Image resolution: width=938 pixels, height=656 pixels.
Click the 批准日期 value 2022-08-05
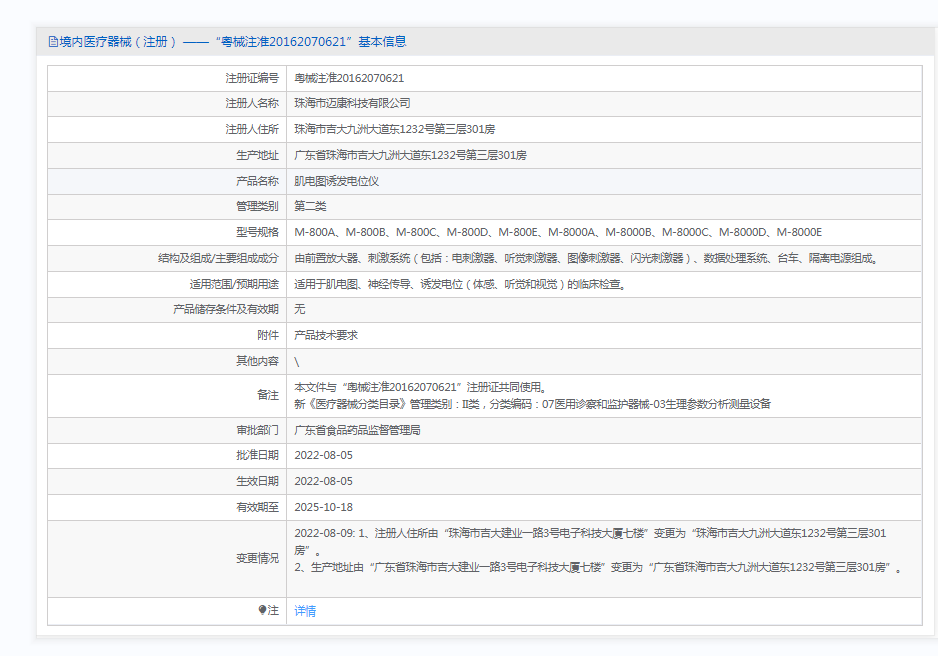click(323, 455)
